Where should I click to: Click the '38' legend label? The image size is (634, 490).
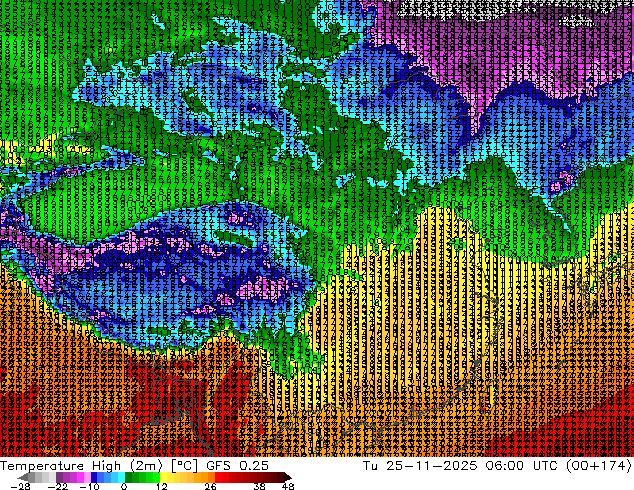pos(259,486)
